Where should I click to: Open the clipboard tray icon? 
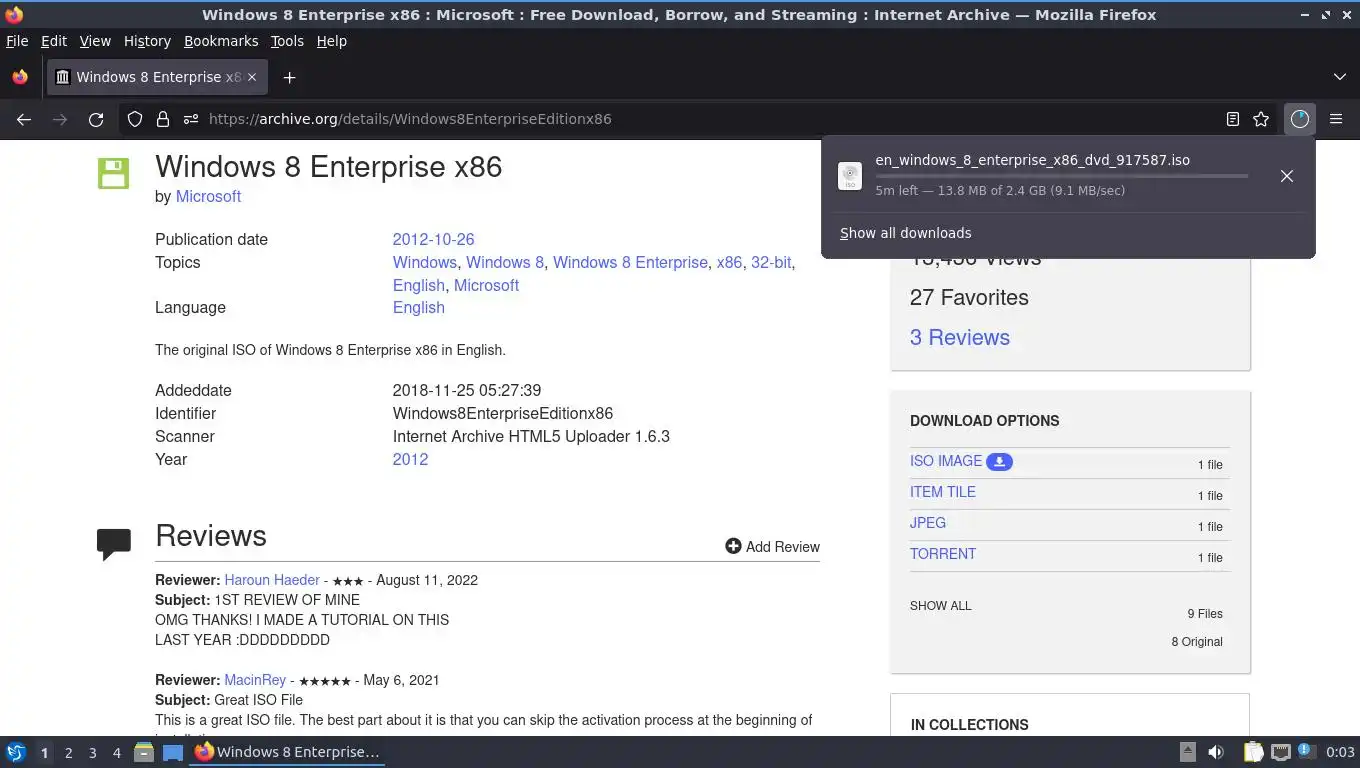point(1253,752)
